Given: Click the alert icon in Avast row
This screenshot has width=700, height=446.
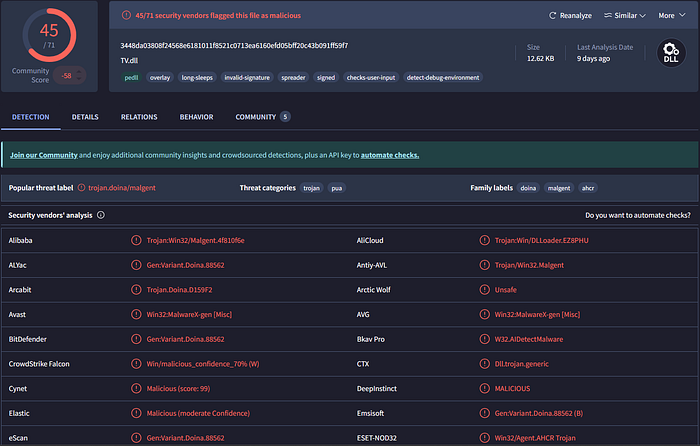Looking at the screenshot, I should [136, 314].
